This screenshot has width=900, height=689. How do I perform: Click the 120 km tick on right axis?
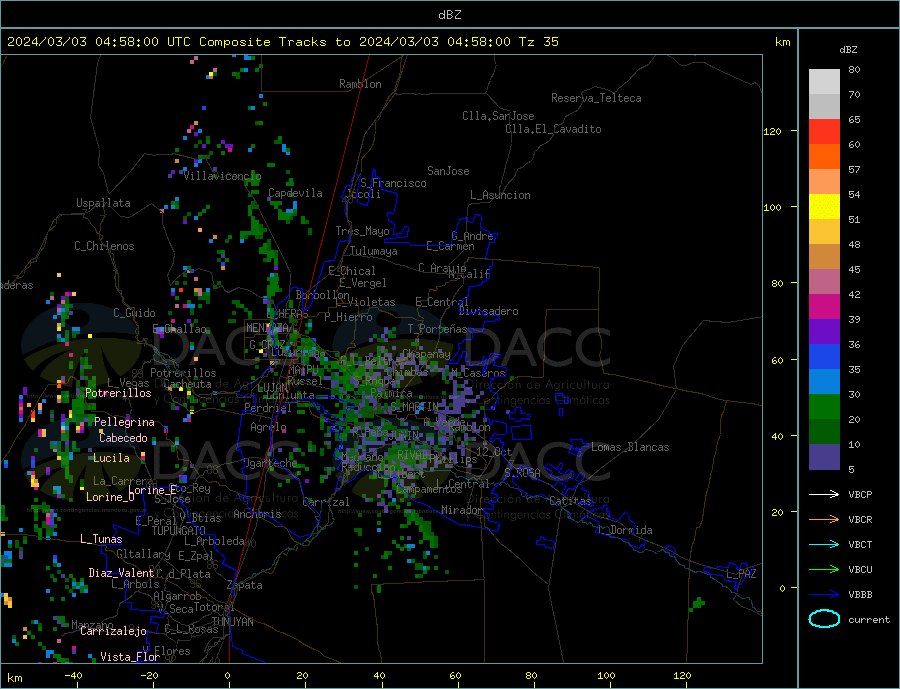point(773,131)
